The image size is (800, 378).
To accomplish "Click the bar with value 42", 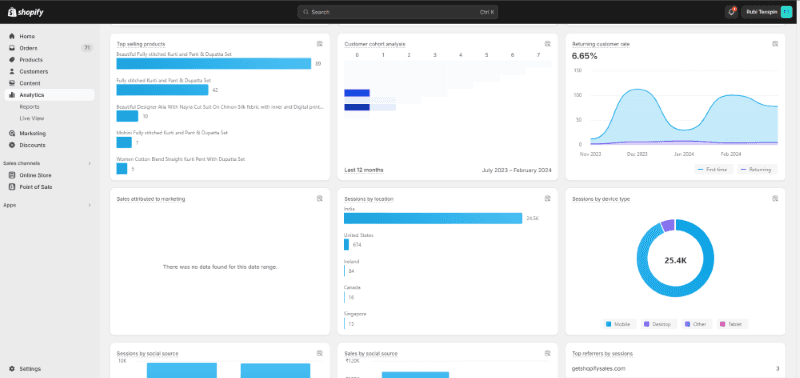I will pyautogui.click(x=162, y=90).
